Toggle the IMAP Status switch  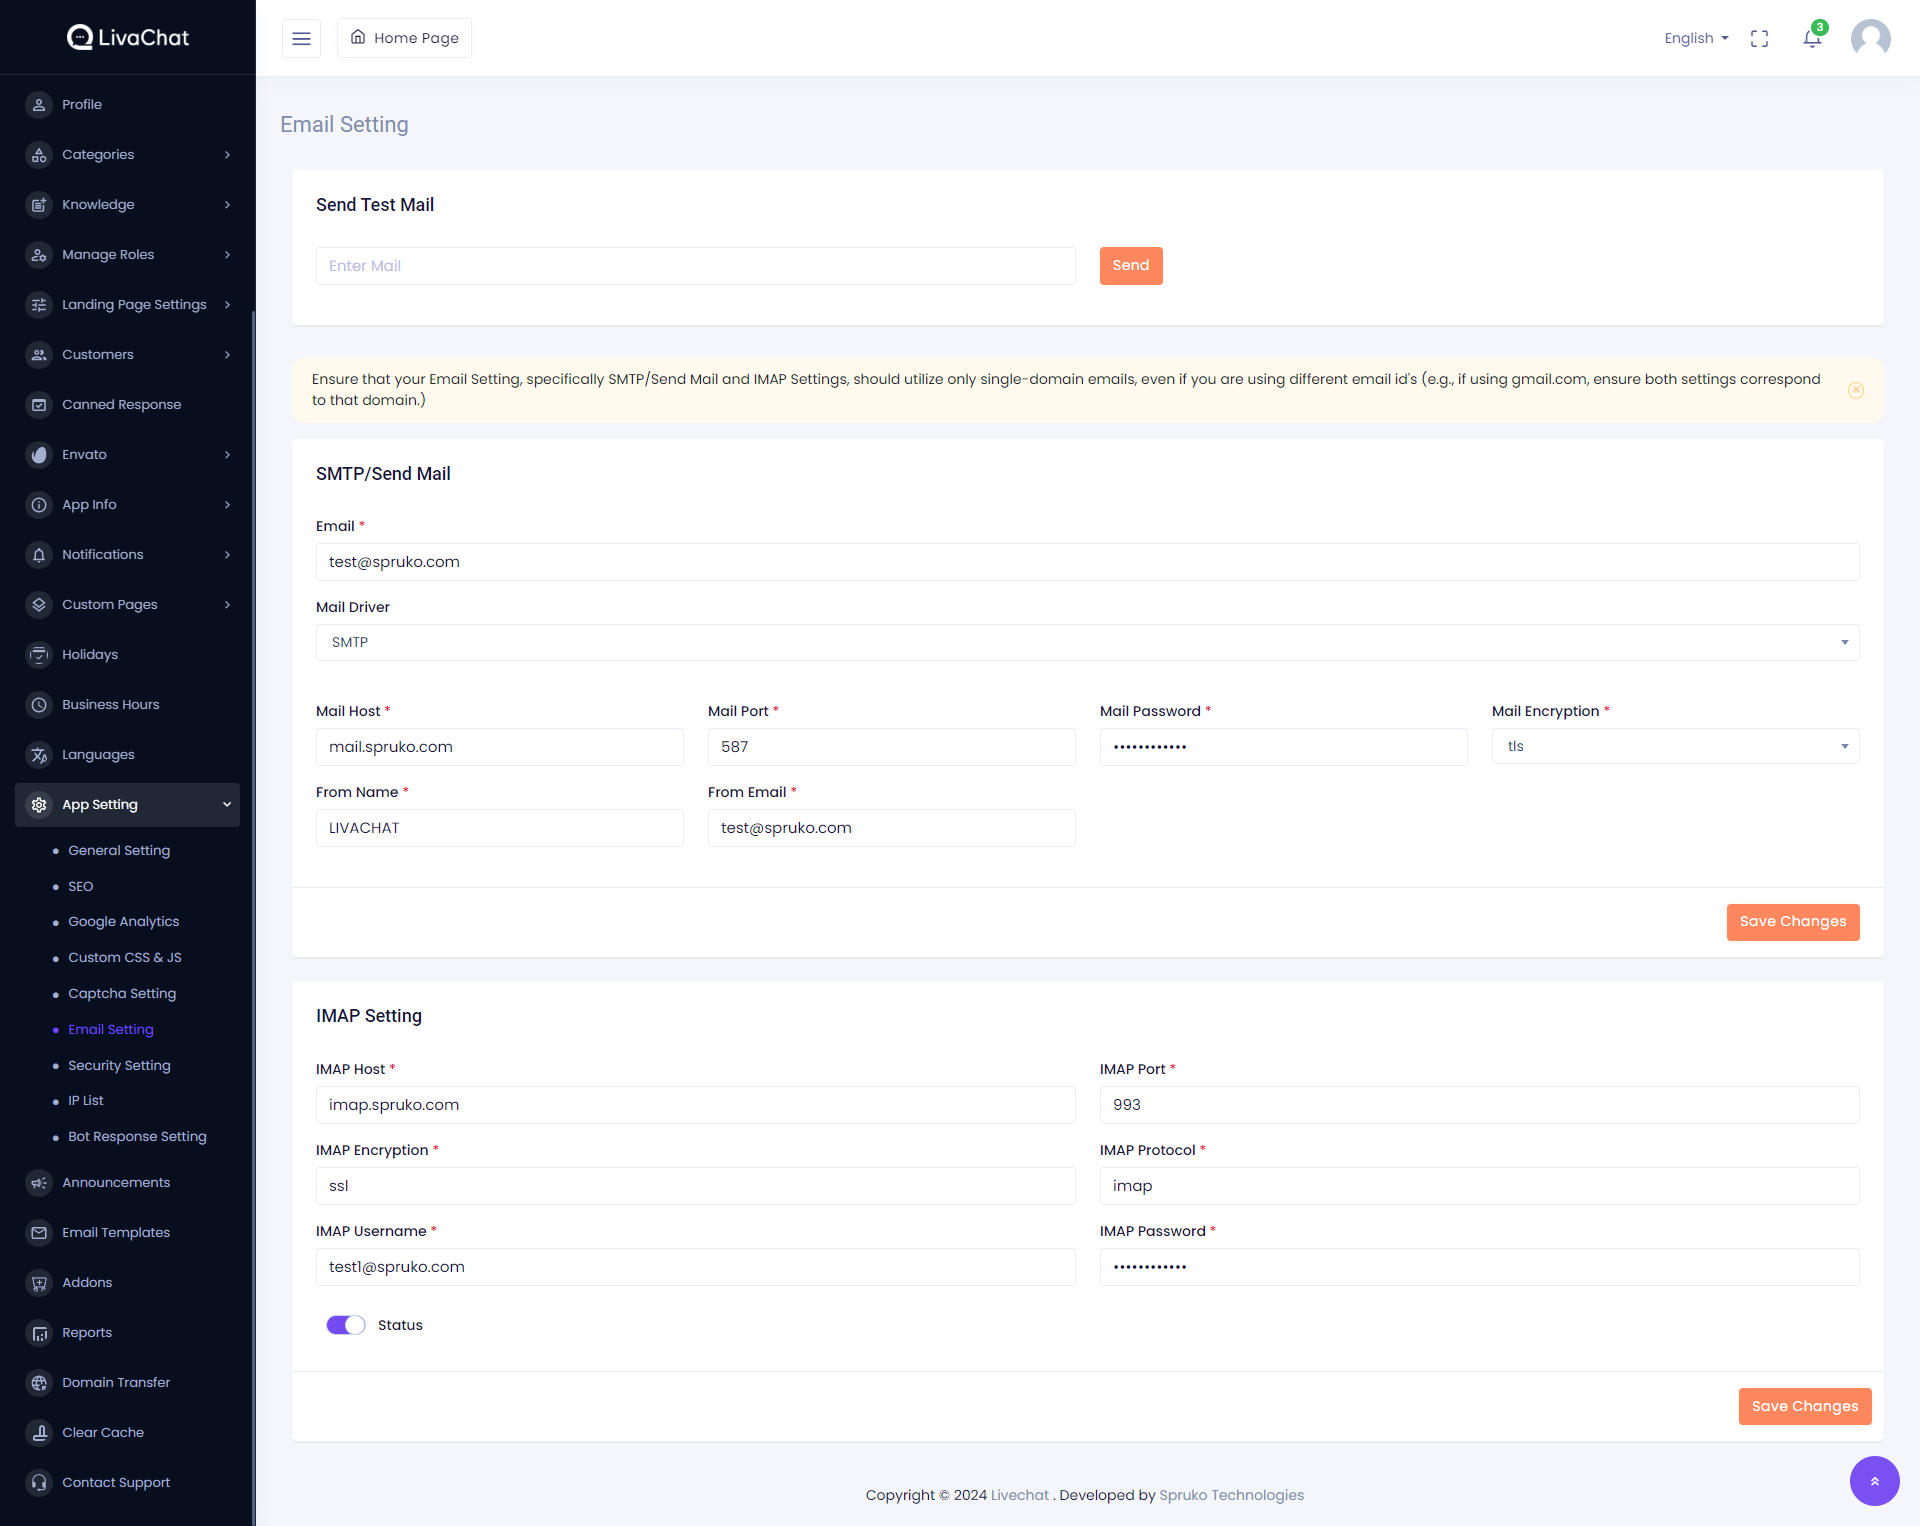point(346,1325)
